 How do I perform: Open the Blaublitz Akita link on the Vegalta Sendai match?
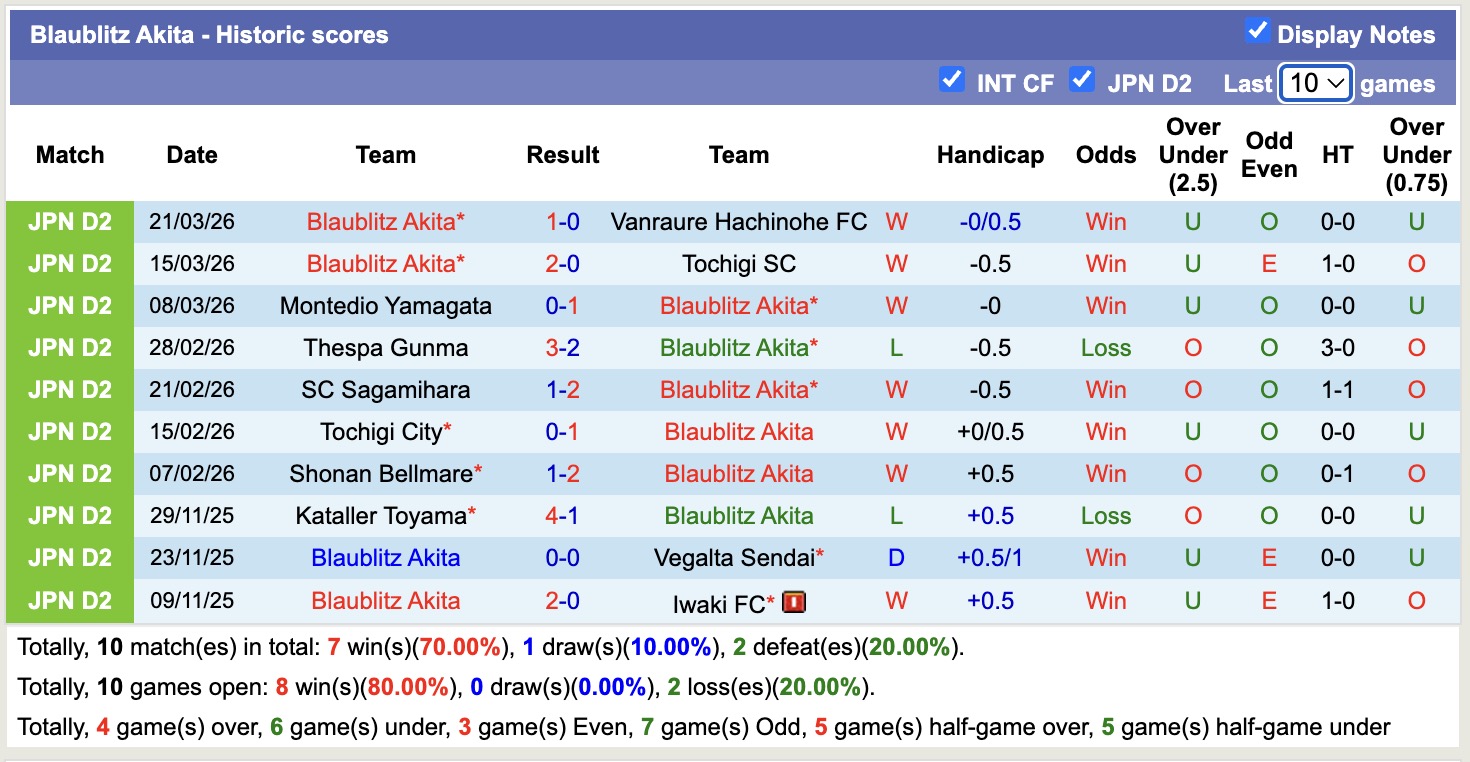[386, 558]
